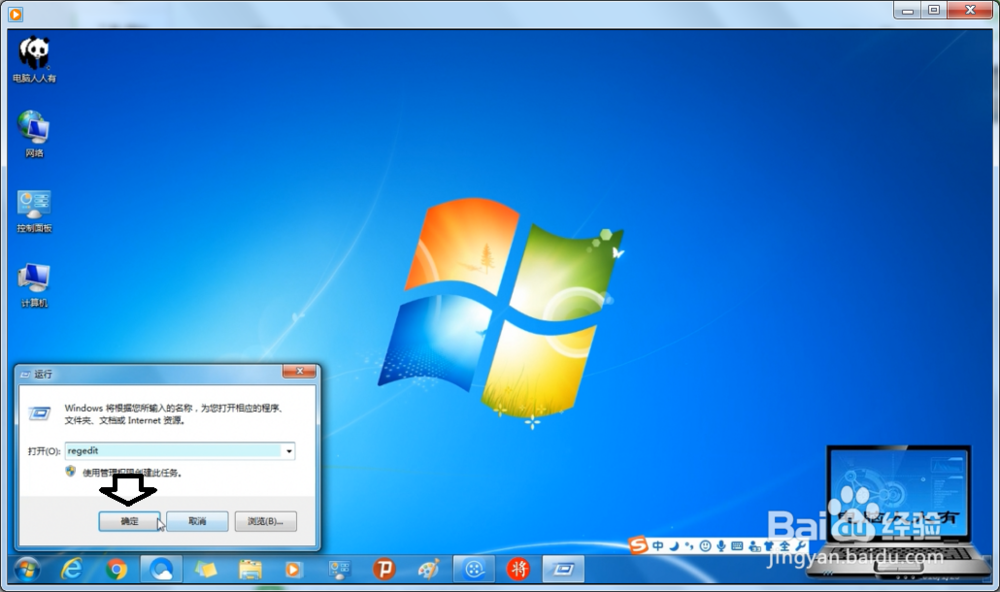The image size is (1000, 592).
Task: Click the Sogou S logo on IME bar
Action: click(638, 545)
